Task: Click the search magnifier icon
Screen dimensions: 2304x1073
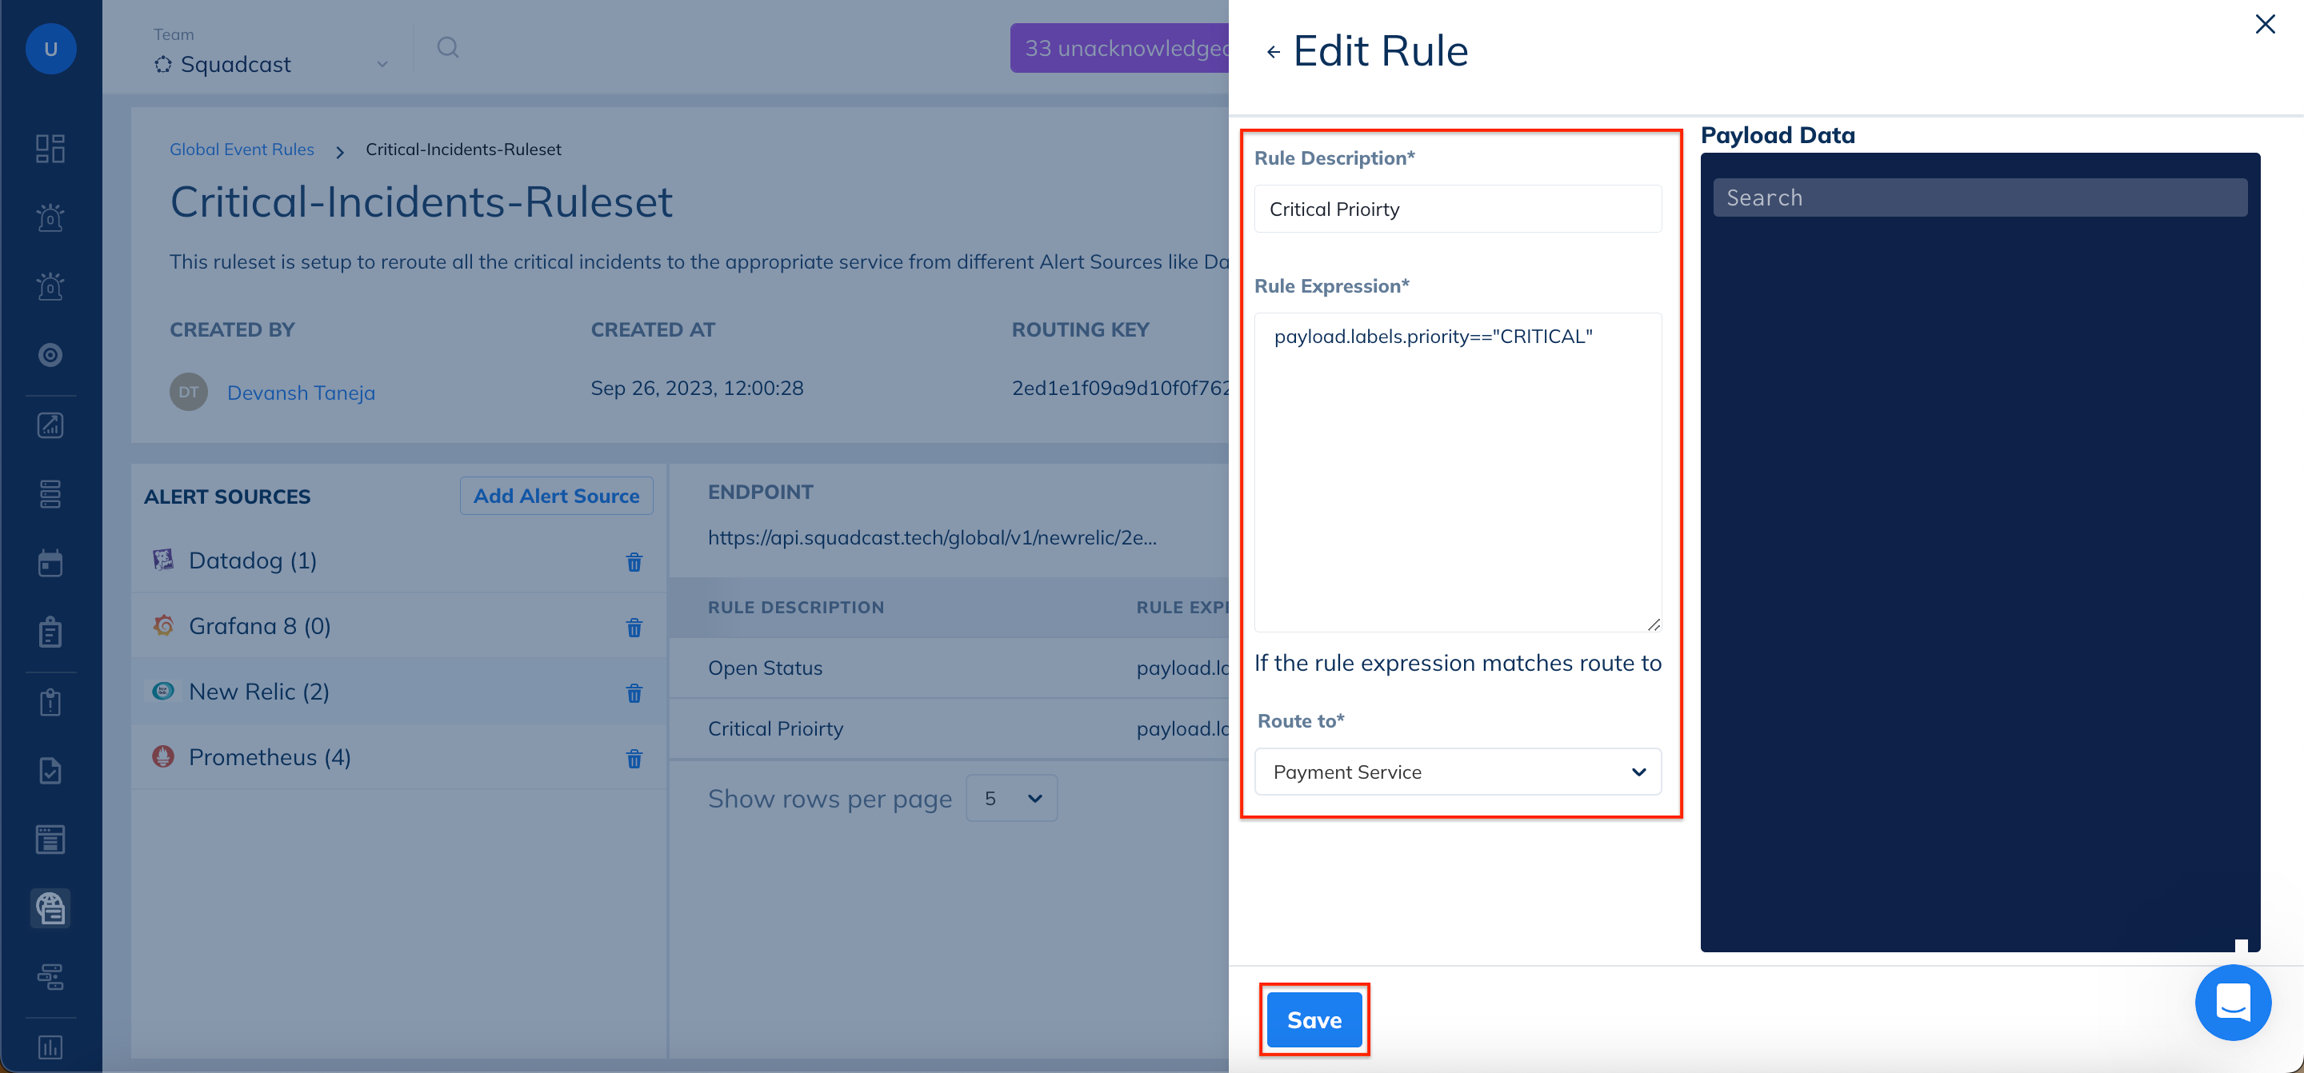Action: click(x=448, y=47)
